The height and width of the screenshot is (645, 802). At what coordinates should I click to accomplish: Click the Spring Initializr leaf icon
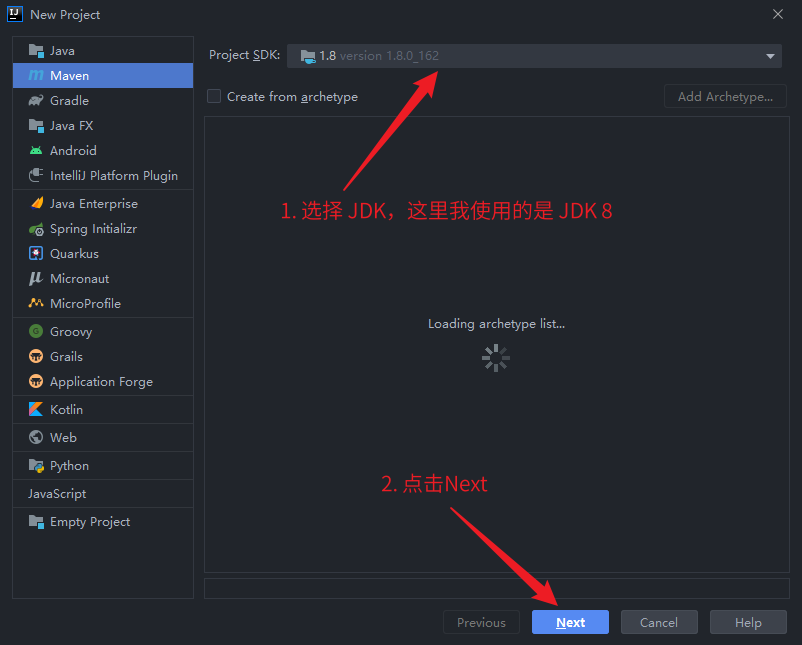click(36, 229)
